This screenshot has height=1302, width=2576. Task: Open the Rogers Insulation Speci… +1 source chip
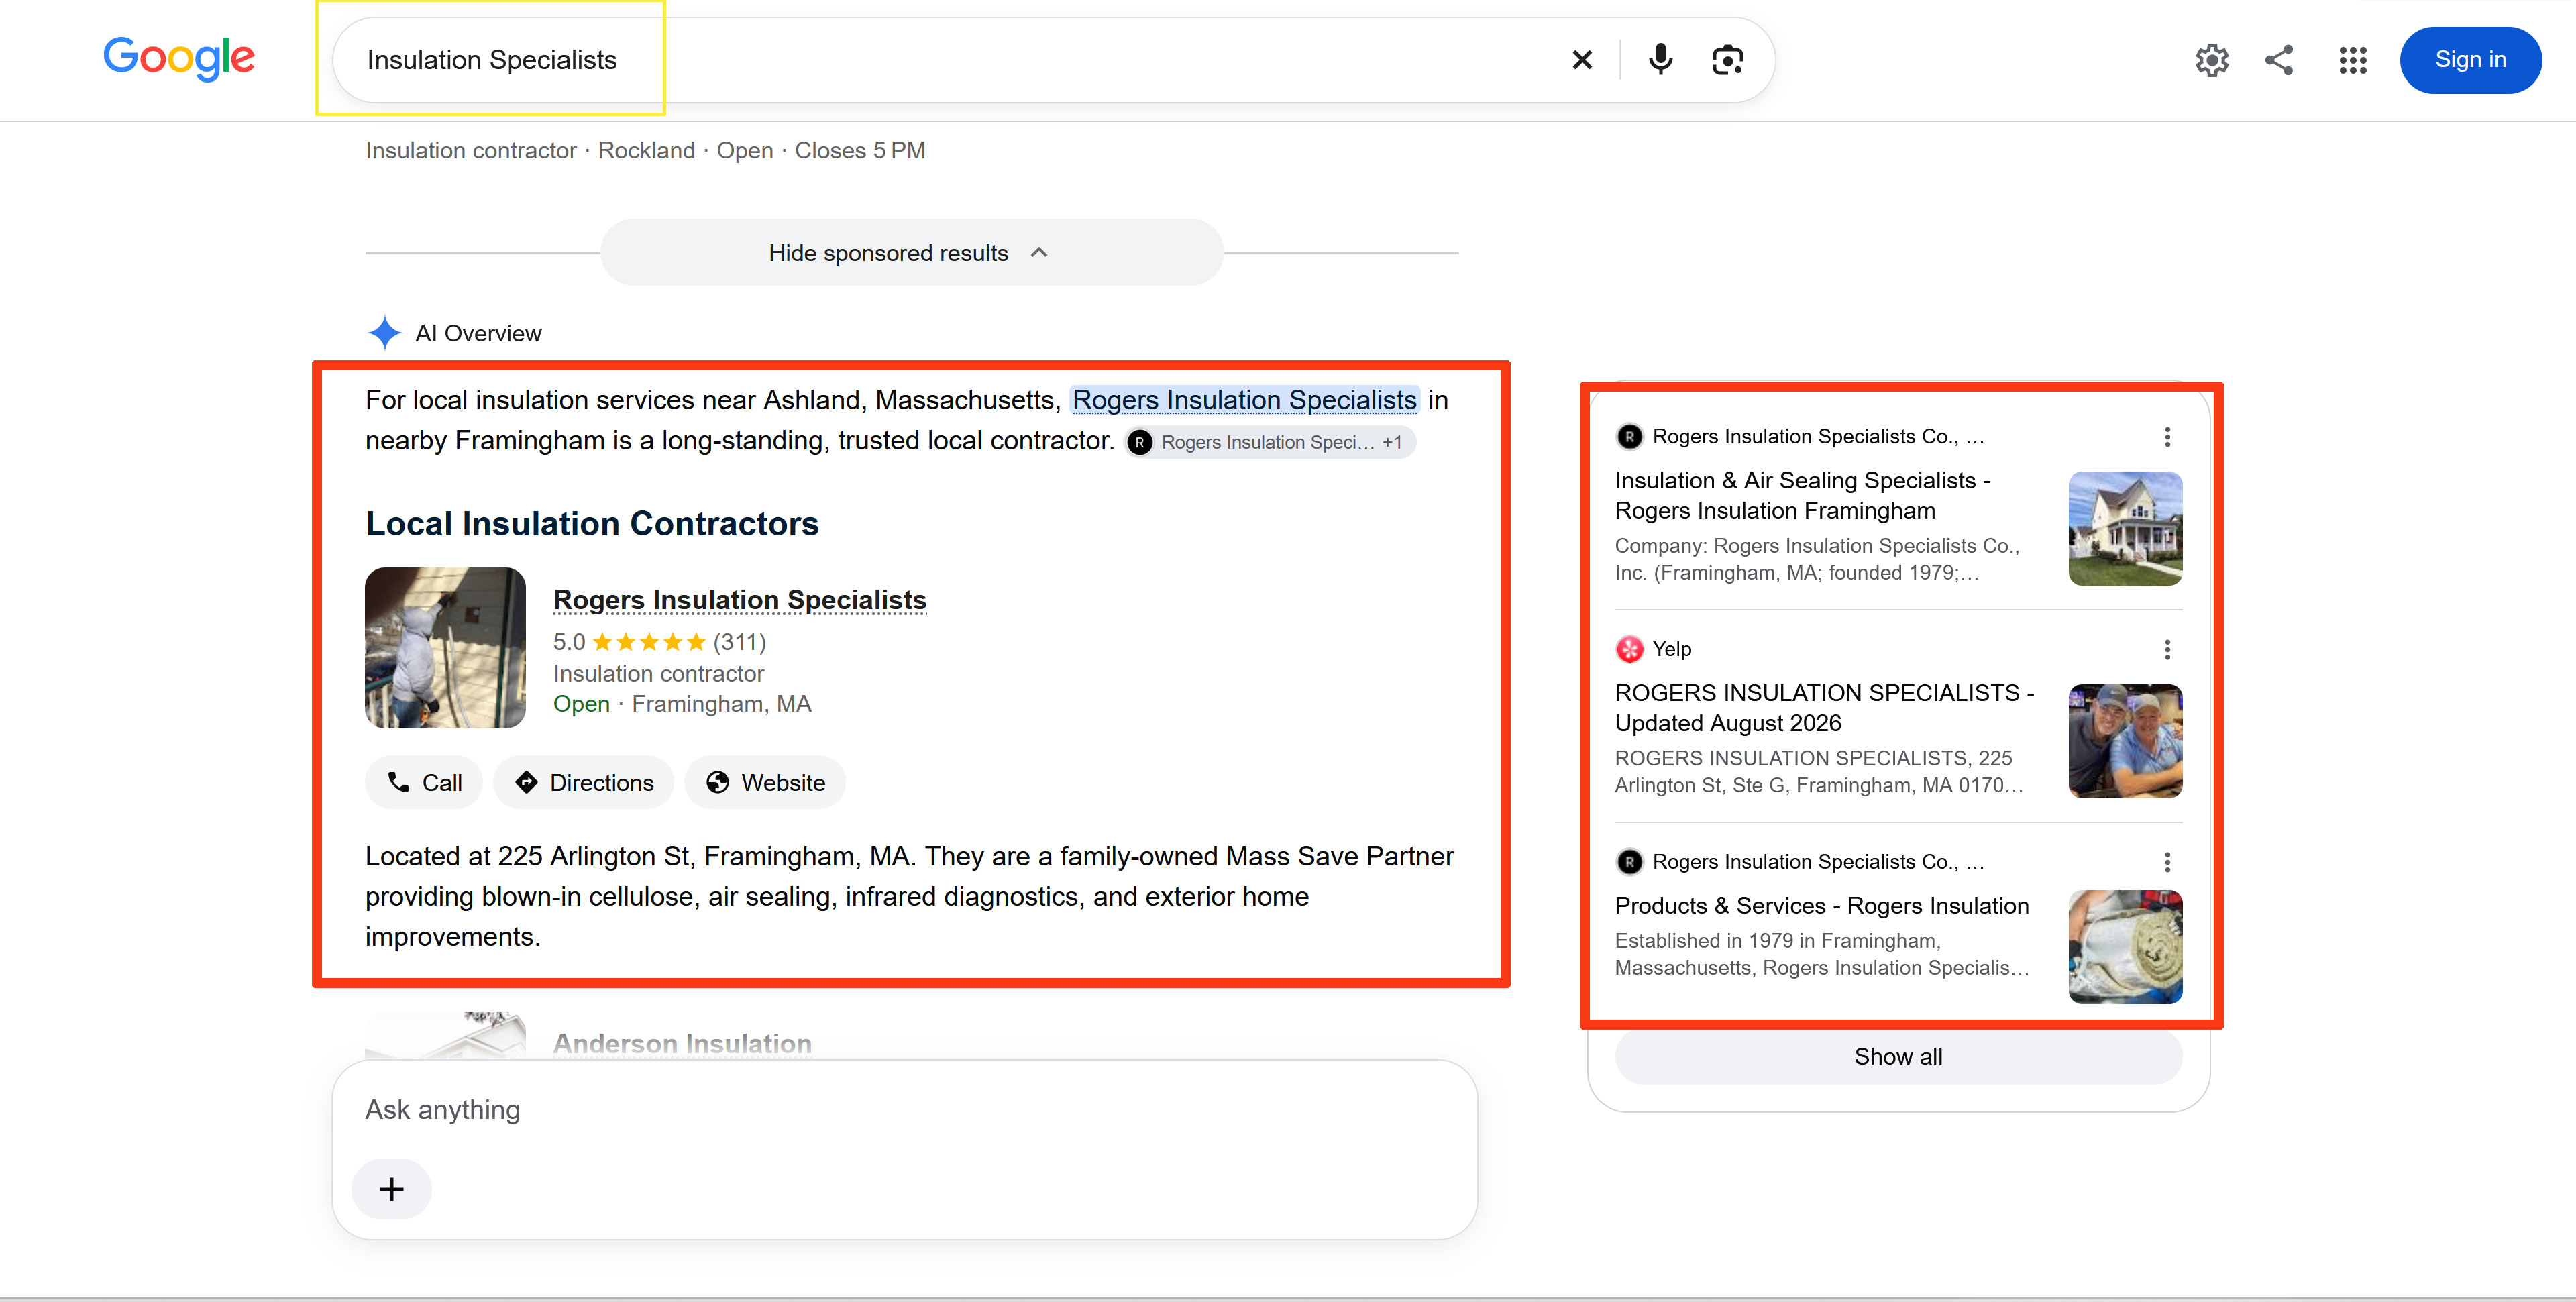pos(1271,442)
